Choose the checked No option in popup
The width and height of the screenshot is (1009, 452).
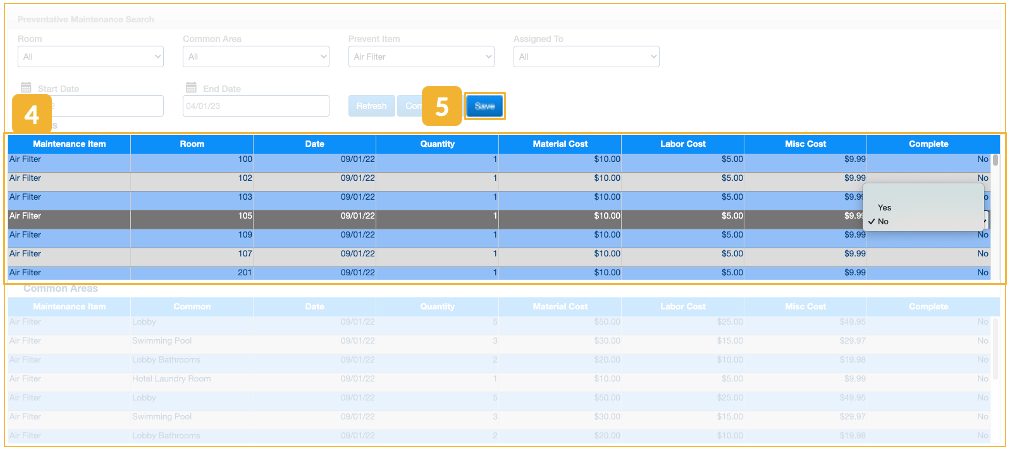click(883, 221)
